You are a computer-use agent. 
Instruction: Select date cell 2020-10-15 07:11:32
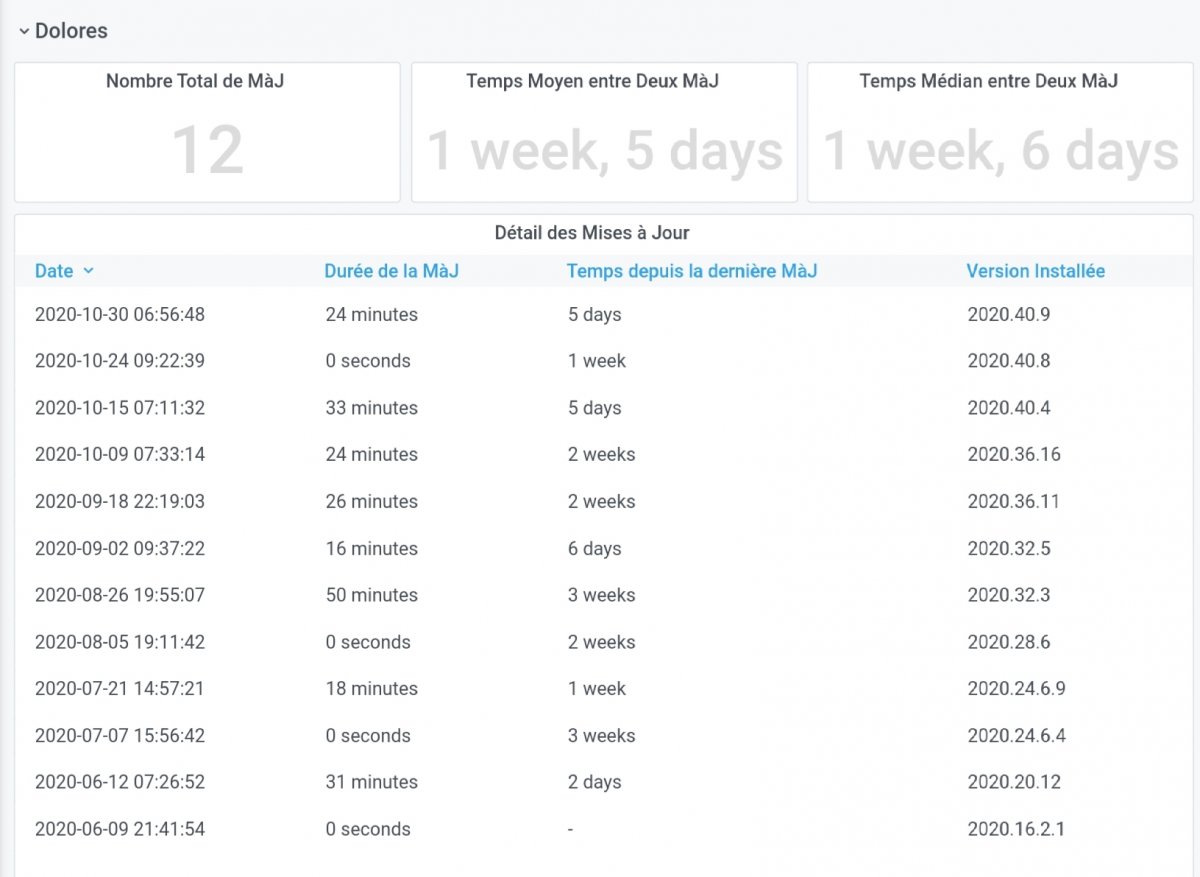pyautogui.click(x=120, y=408)
